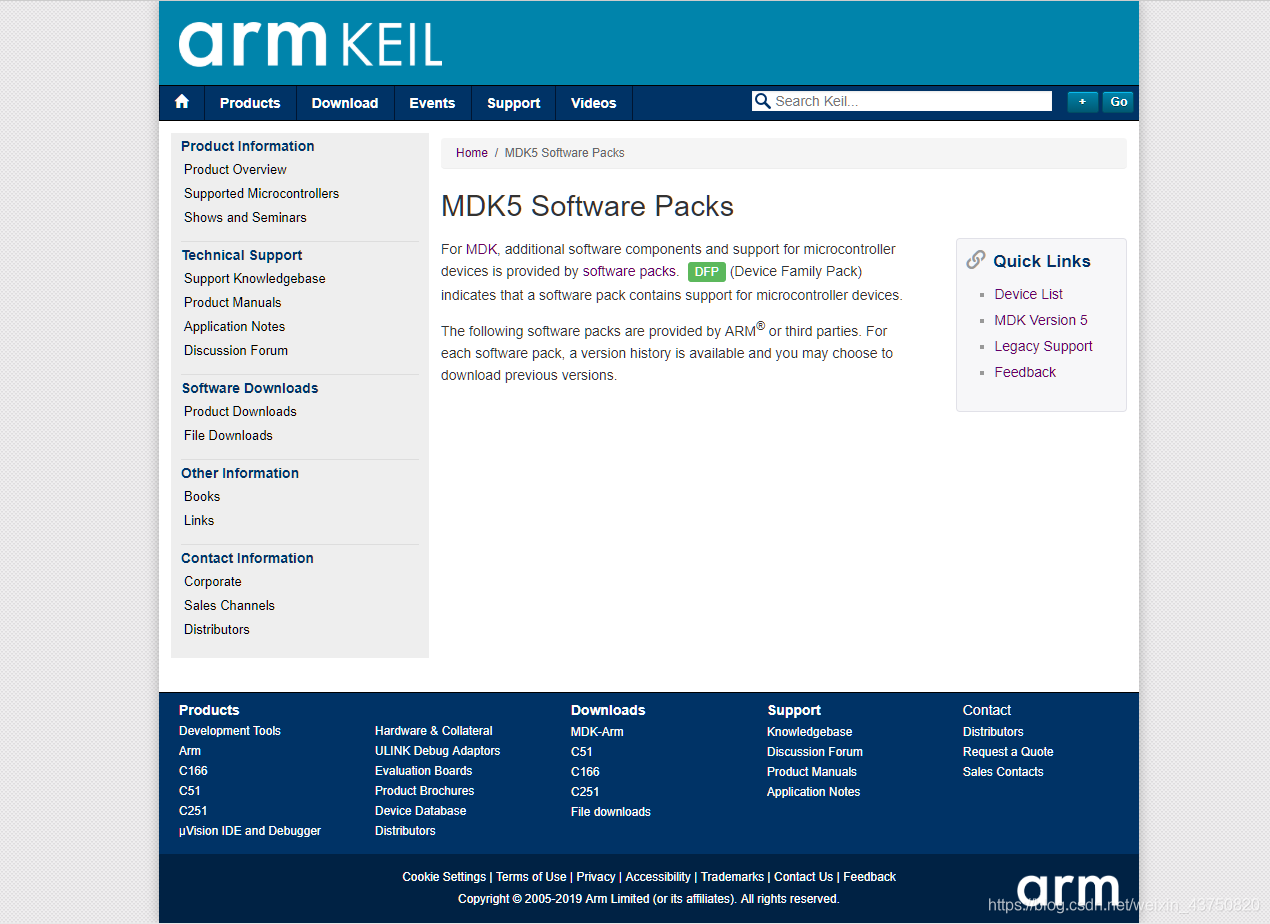Open Distributors in sidebar
This screenshot has width=1270, height=924.
(x=217, y=629)
